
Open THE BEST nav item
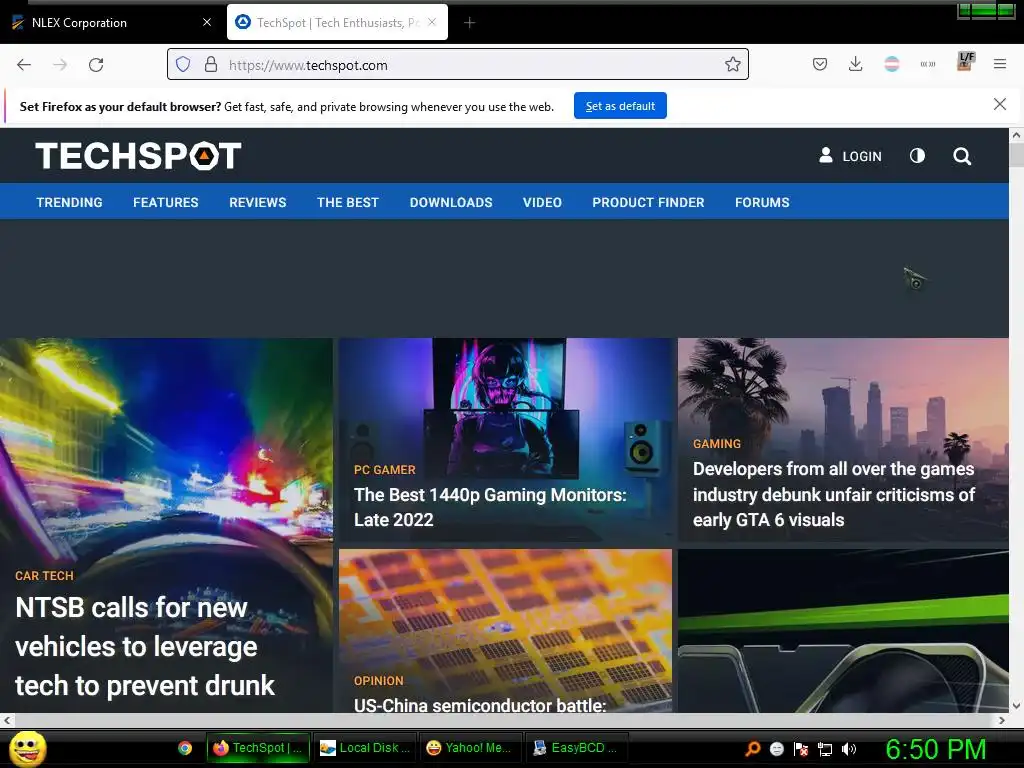coord(348,202)
